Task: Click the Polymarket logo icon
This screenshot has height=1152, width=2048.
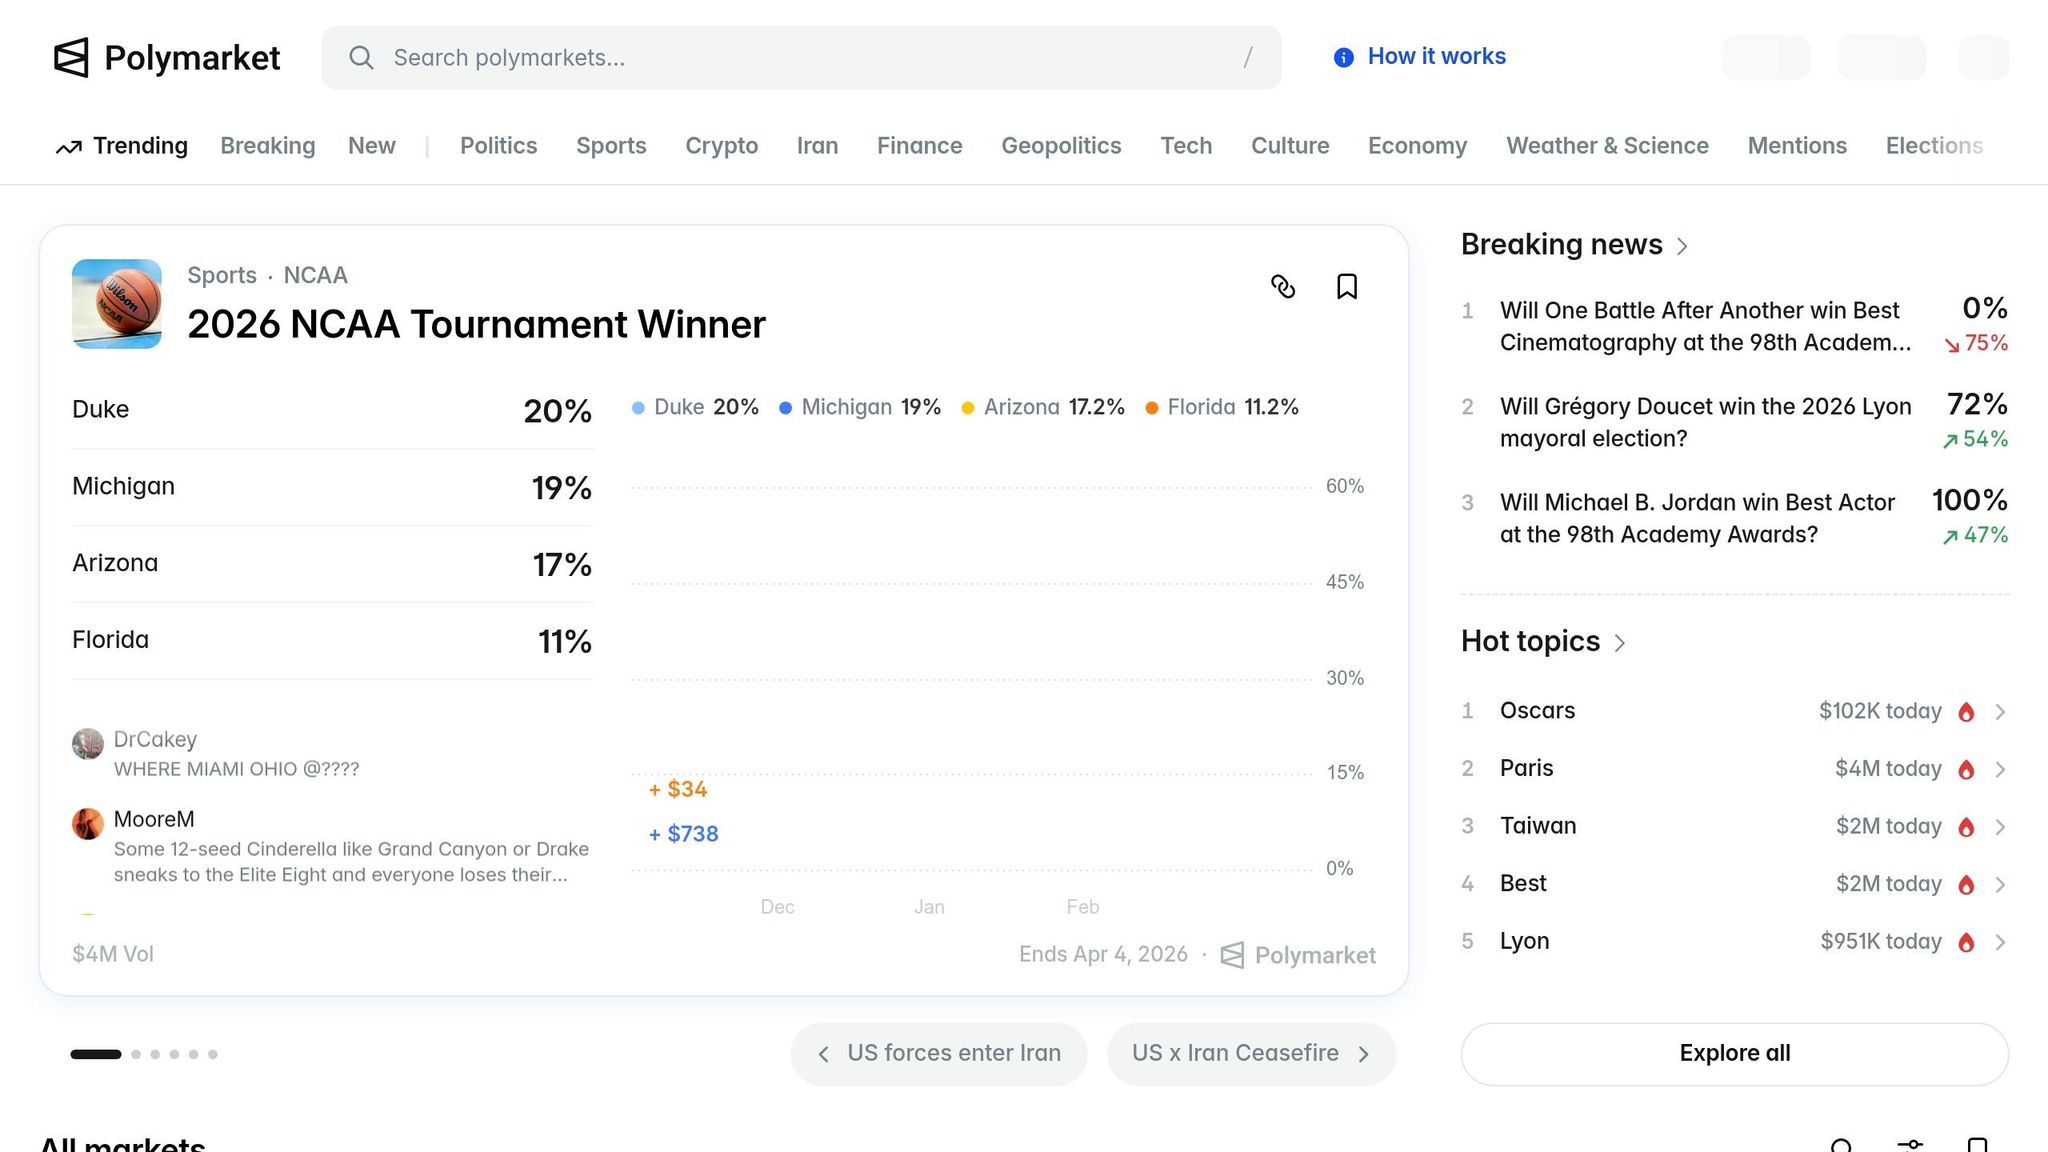Action: [71, 58]
